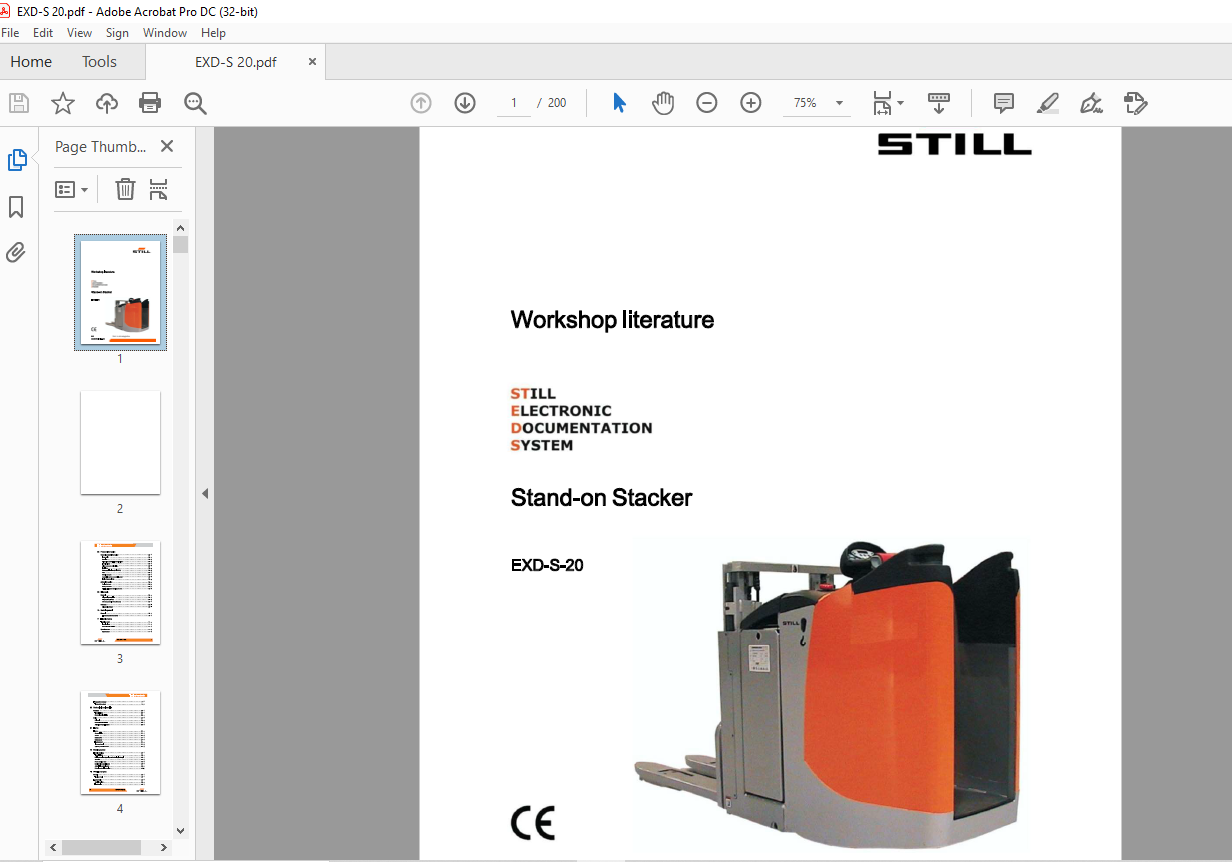Open the Edit menu

tap(43, 33)
